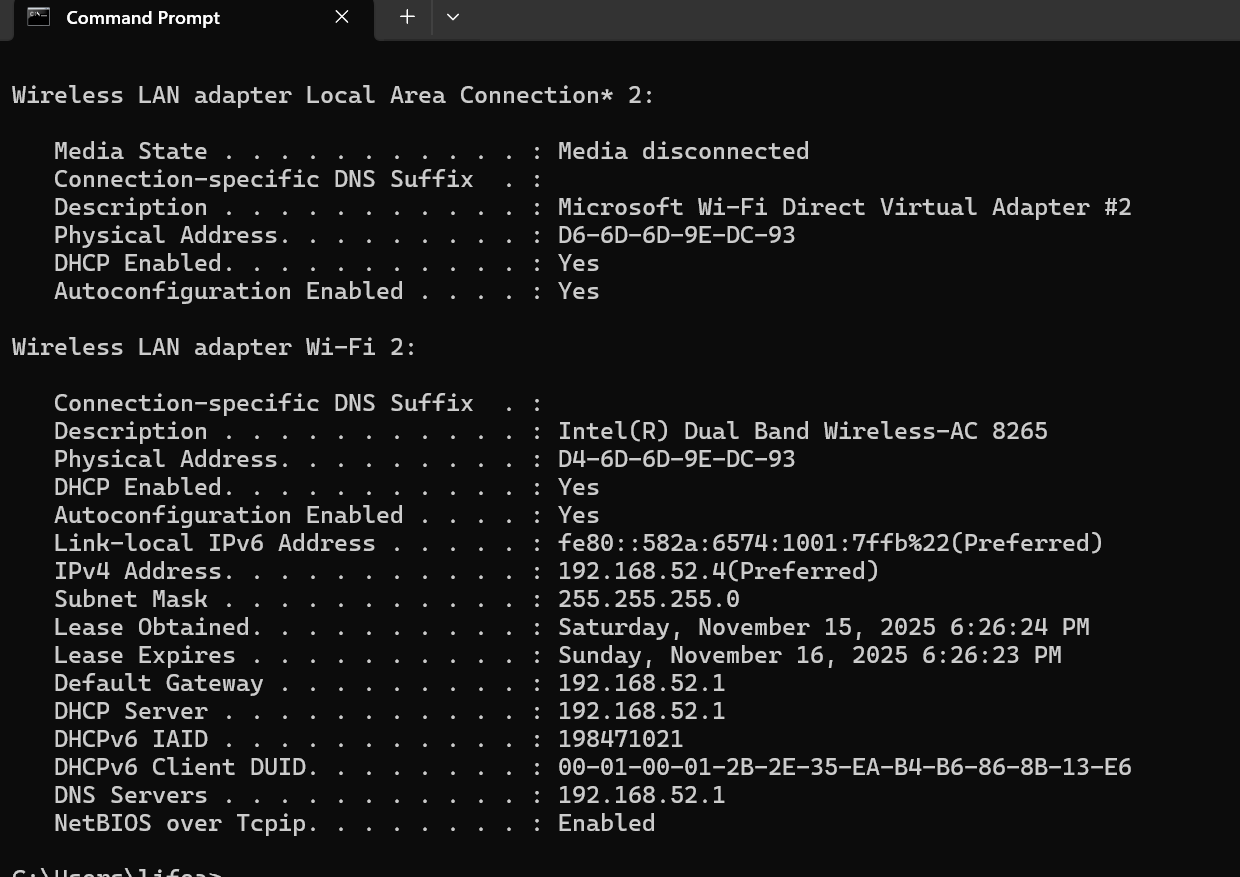
Task: Expand the new tab profiles dropdown chevron
Action: (453, 17)
